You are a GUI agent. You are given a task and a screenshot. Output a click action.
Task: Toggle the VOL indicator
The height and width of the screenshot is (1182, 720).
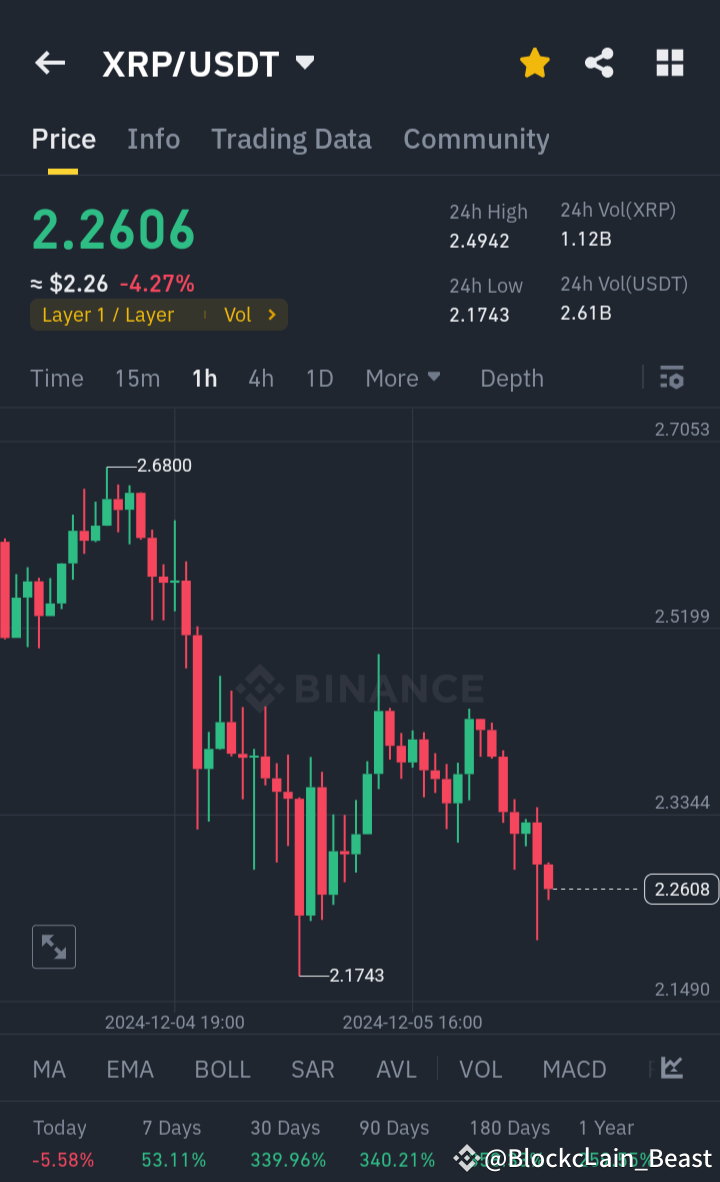(480, 1069)
